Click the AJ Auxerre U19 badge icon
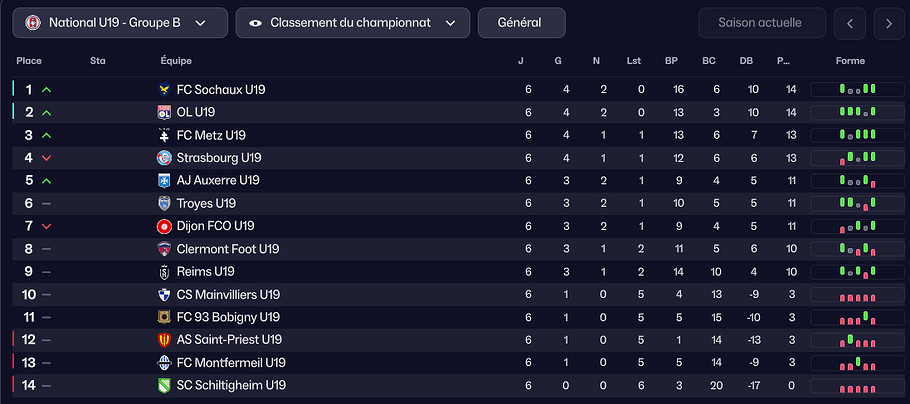Screen dimensions: 910x404 (x=165, y=181)
